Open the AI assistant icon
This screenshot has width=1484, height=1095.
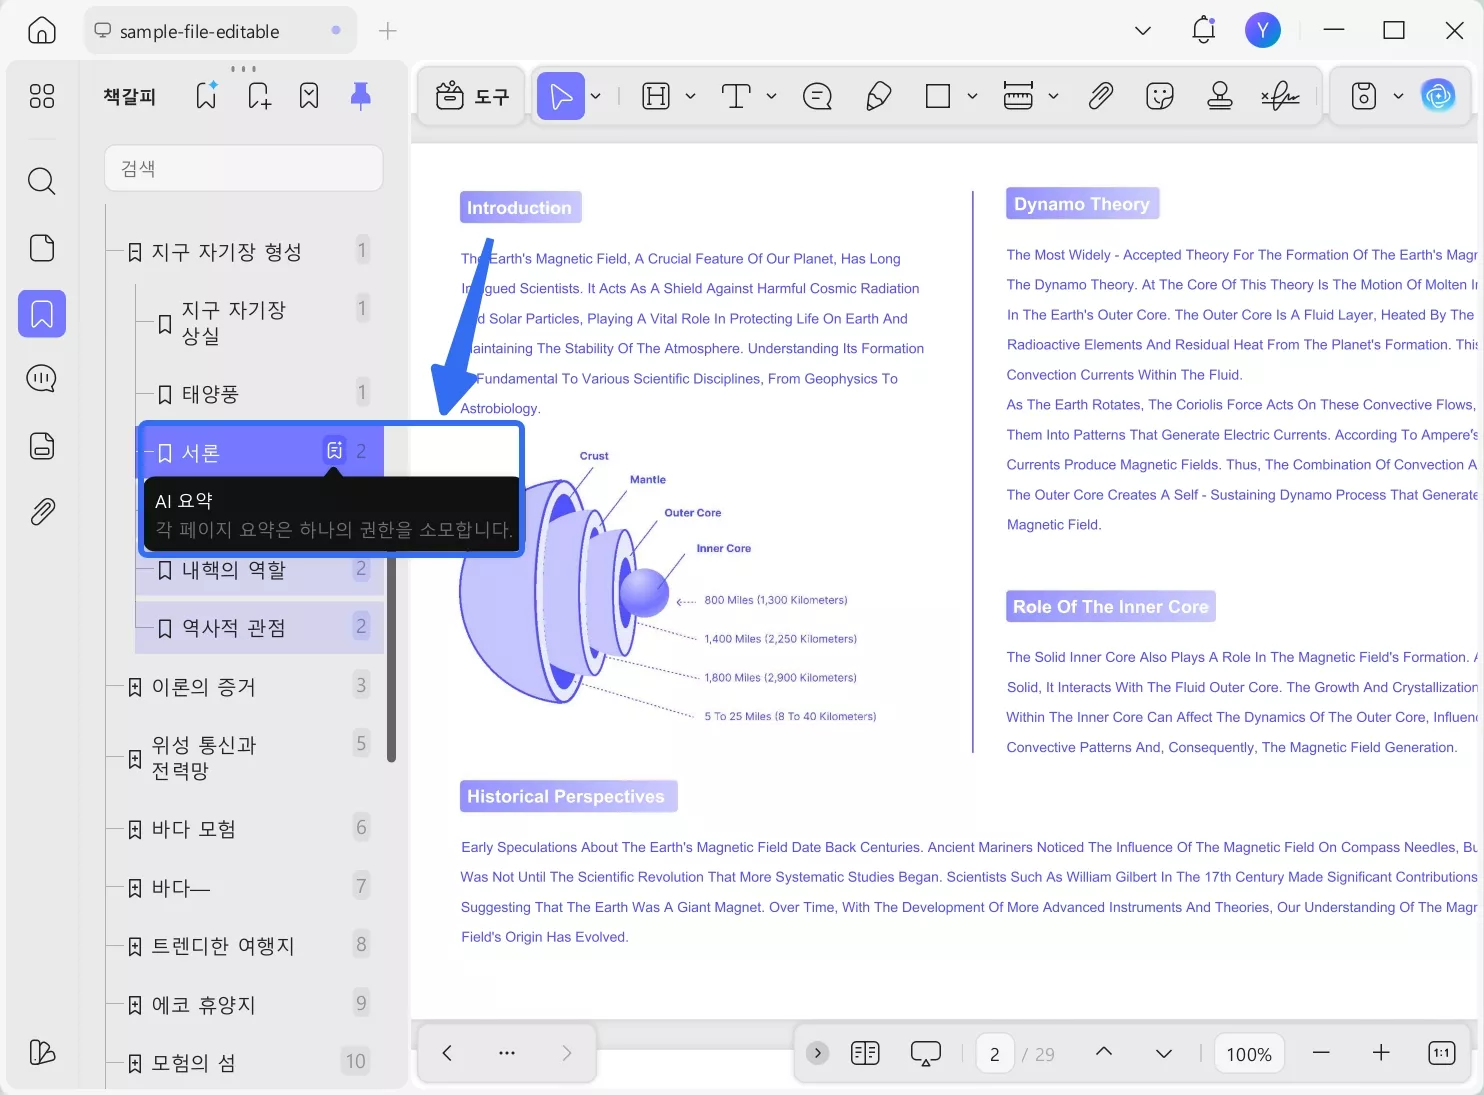coord(1438,96)
